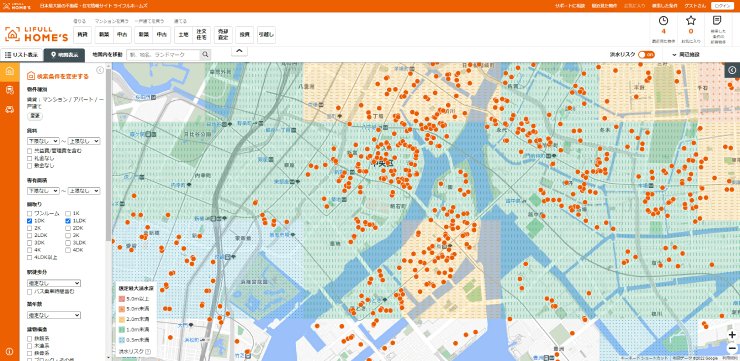Check the ワンルーム layout checkbox

coord(30,213)
